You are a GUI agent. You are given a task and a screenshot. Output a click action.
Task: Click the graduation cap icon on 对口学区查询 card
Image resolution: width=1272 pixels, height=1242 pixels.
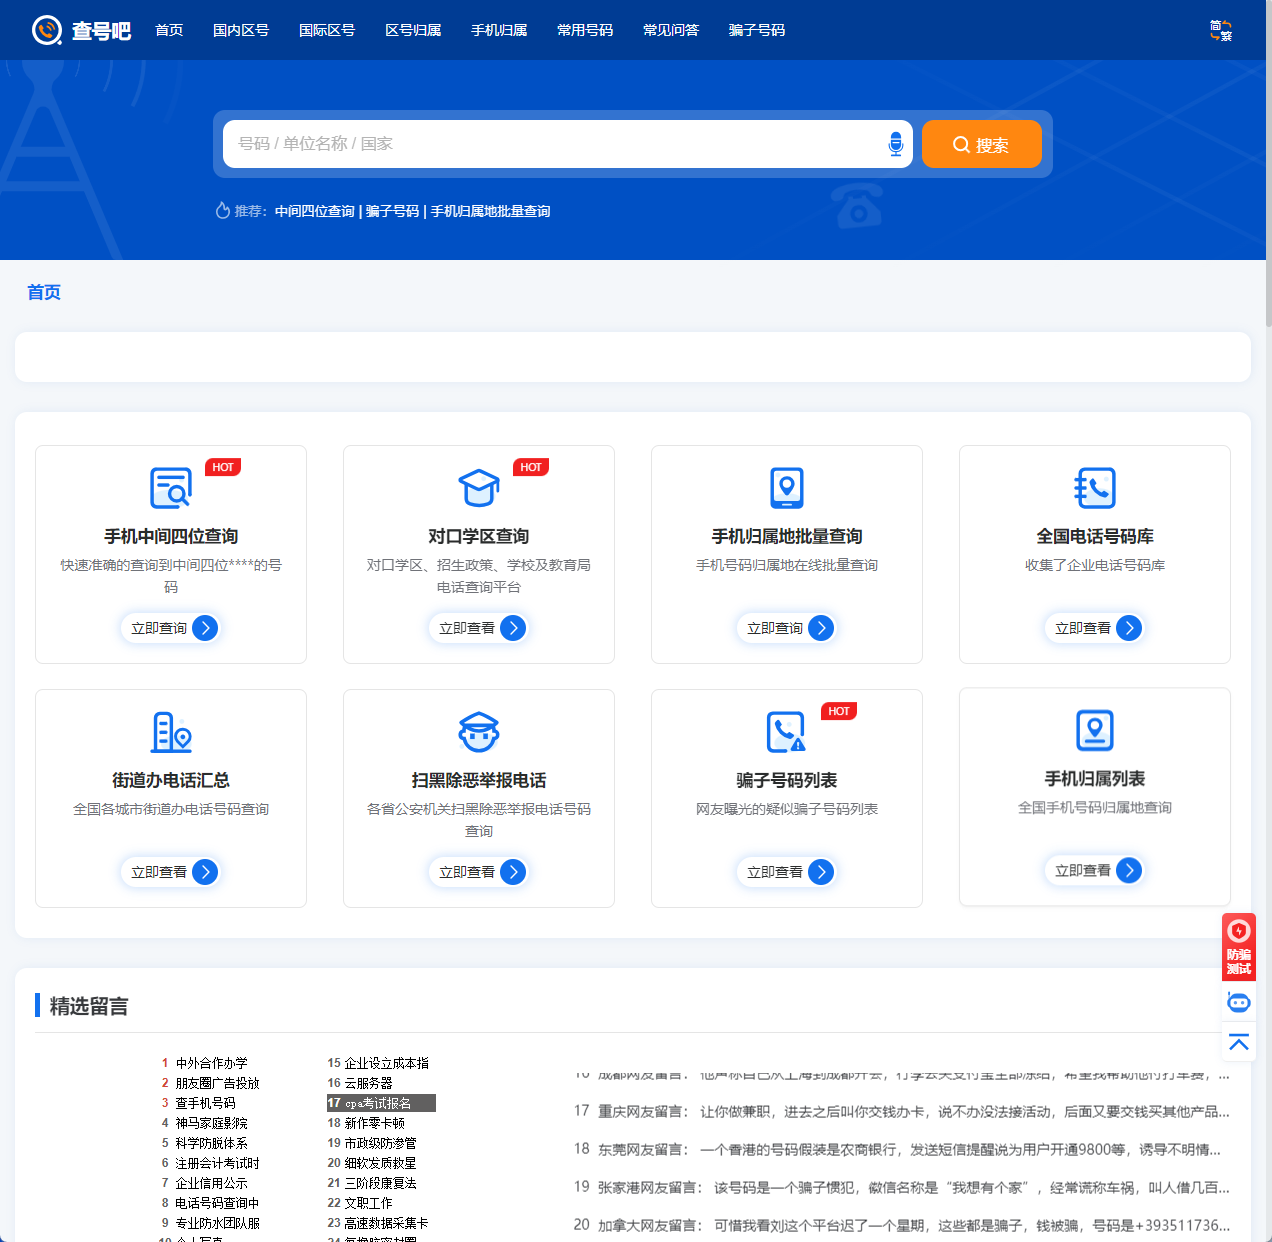point(479,487)
